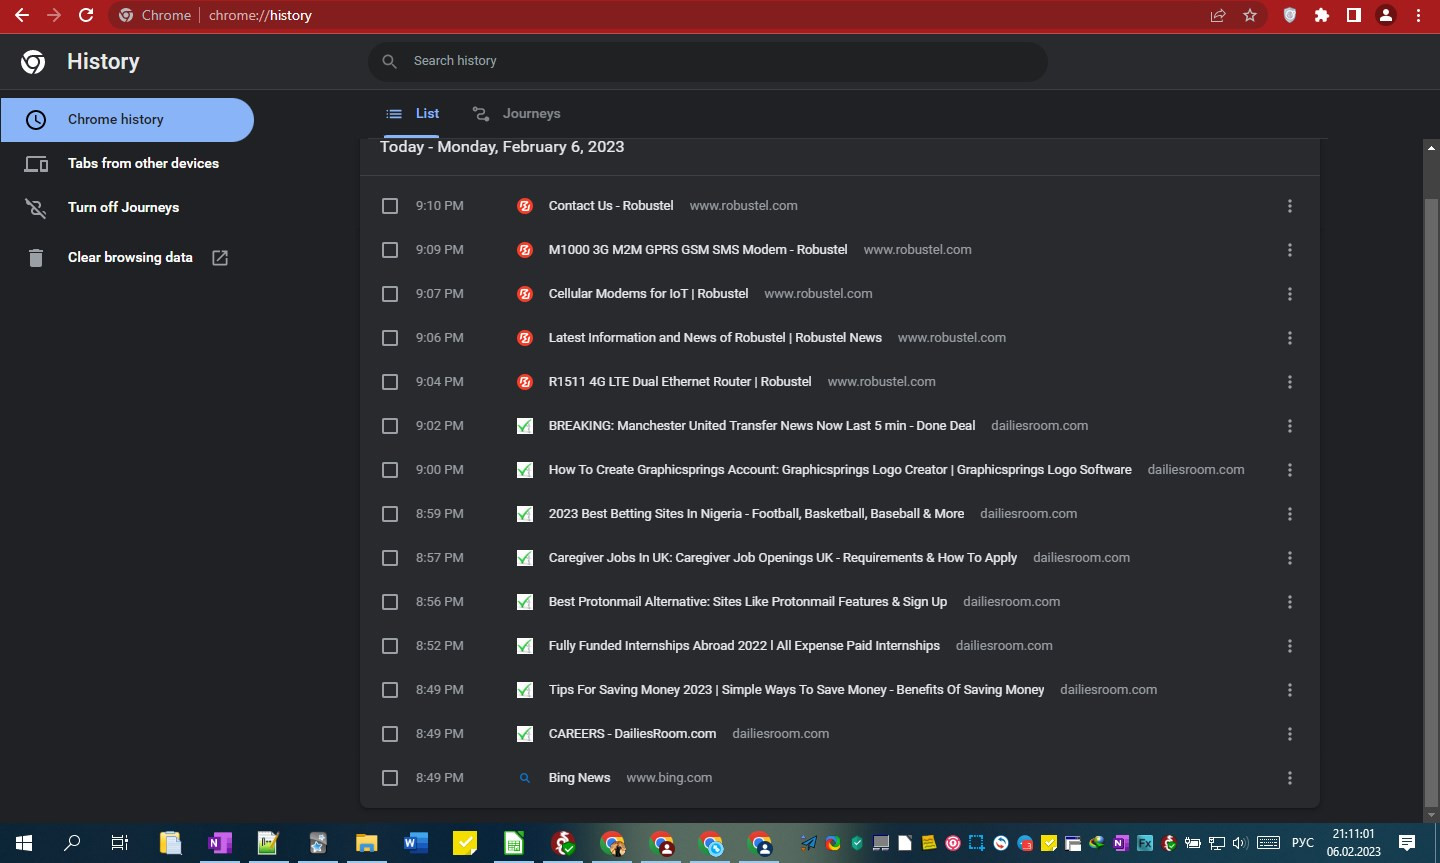Select checkbox for Graphicsprings Account entry

tap(390, 470)
